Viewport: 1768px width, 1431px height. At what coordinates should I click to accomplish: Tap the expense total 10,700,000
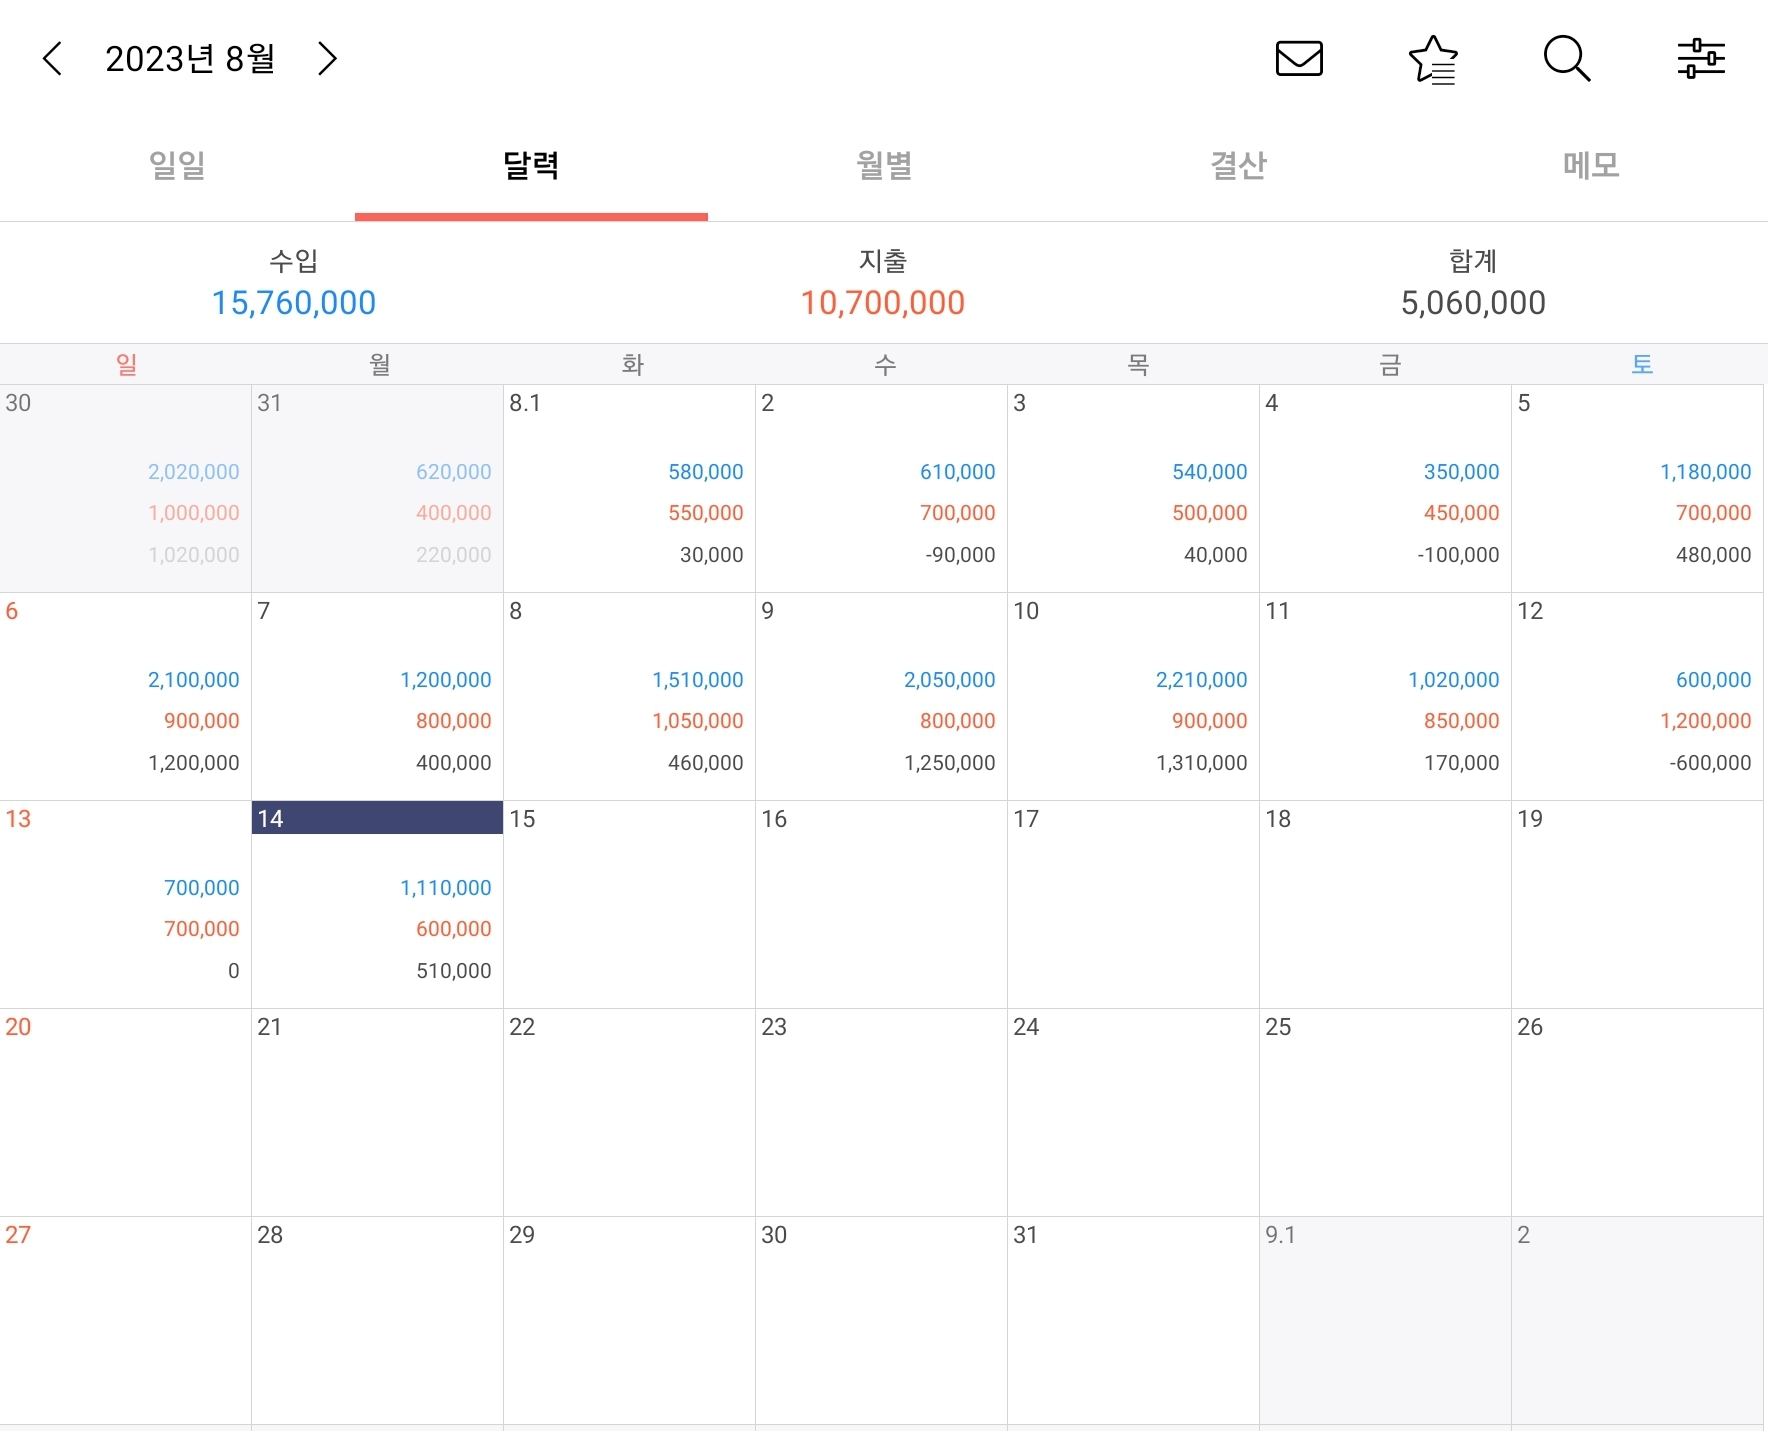883,303
